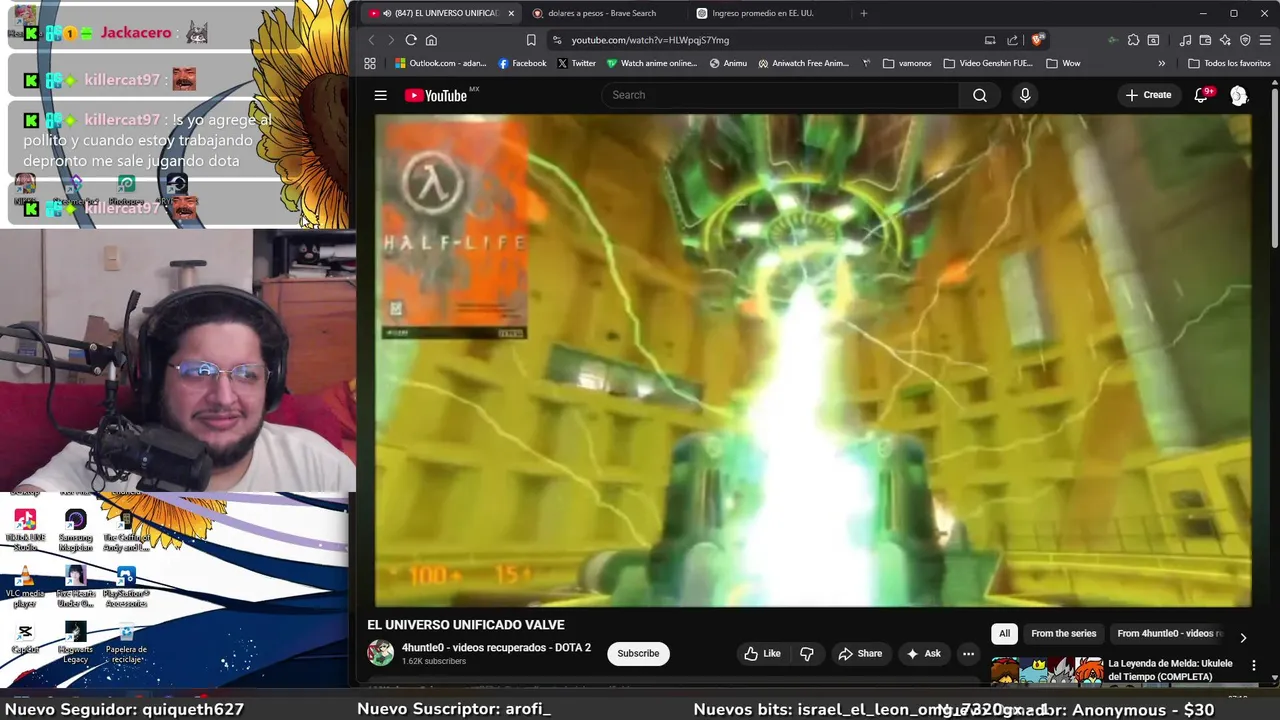Open Brave Playlist music note icon
The width and height of the screenshot is (1280, 720).
(1185, 40)
